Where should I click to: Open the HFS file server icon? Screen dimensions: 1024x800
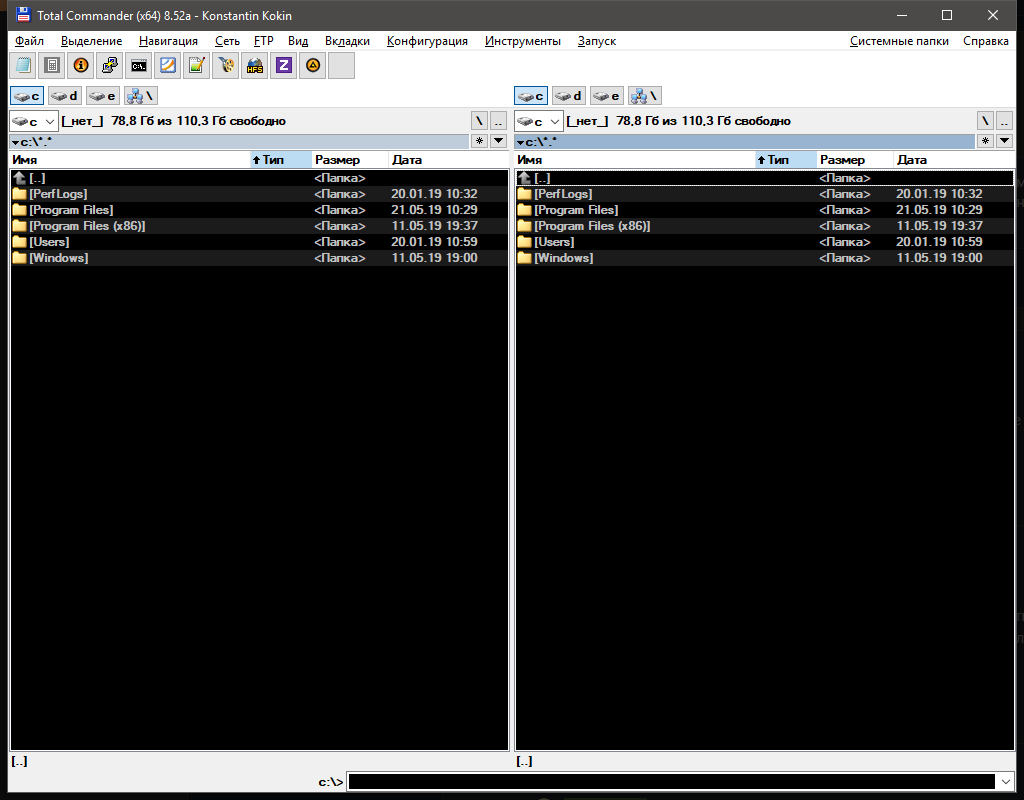(254, 65)
